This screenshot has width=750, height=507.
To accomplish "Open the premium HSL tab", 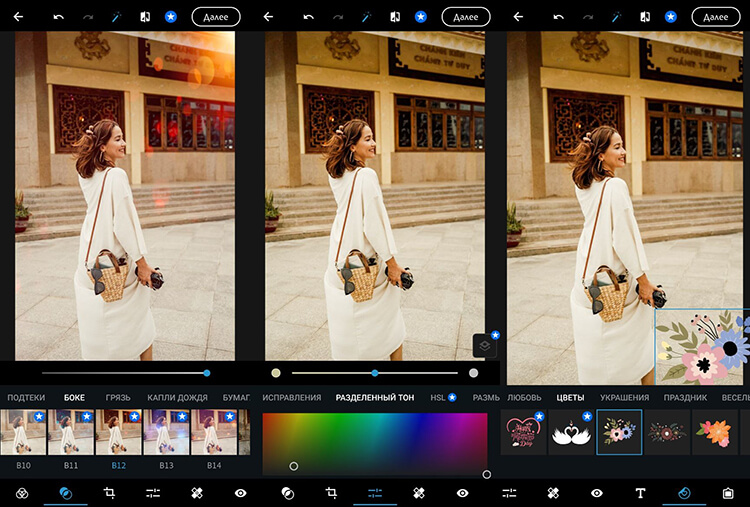I will 443,397.
